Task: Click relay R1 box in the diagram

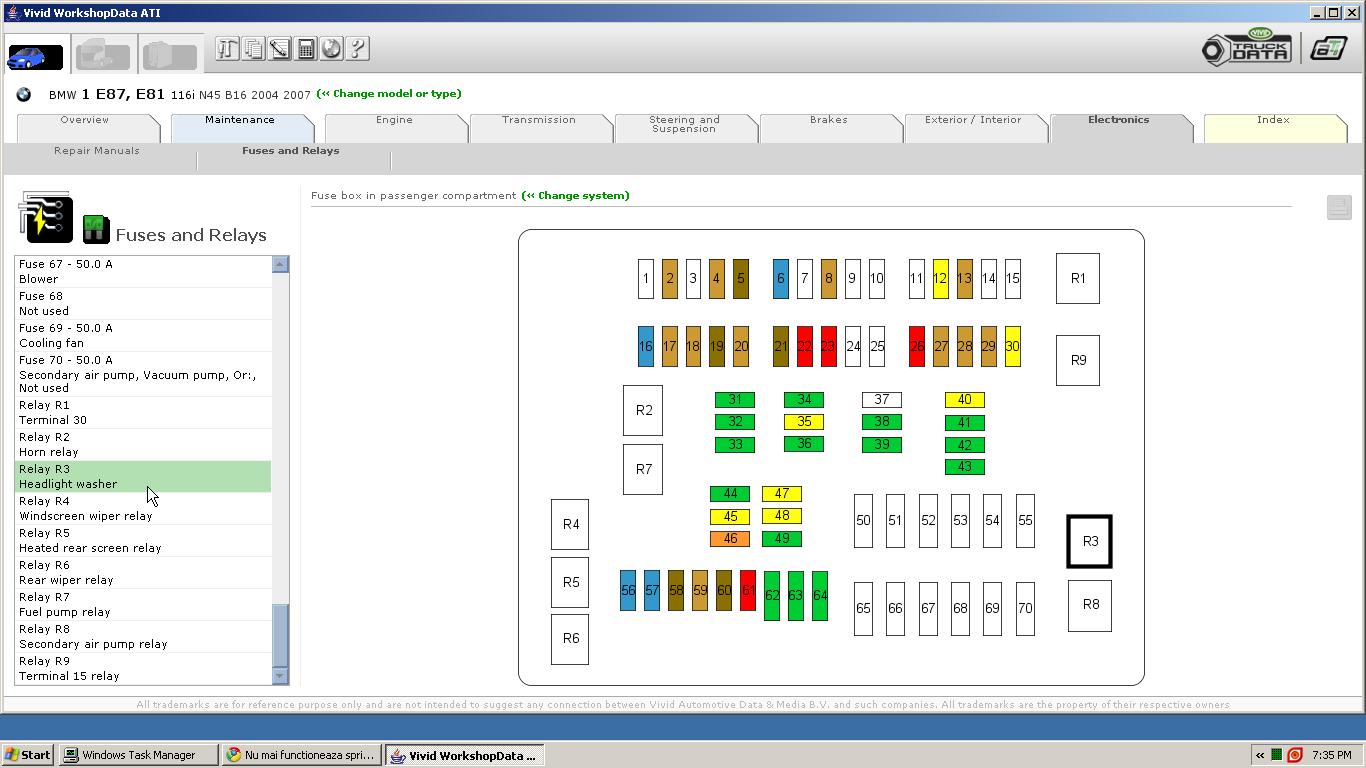Action: [1078, 278]
